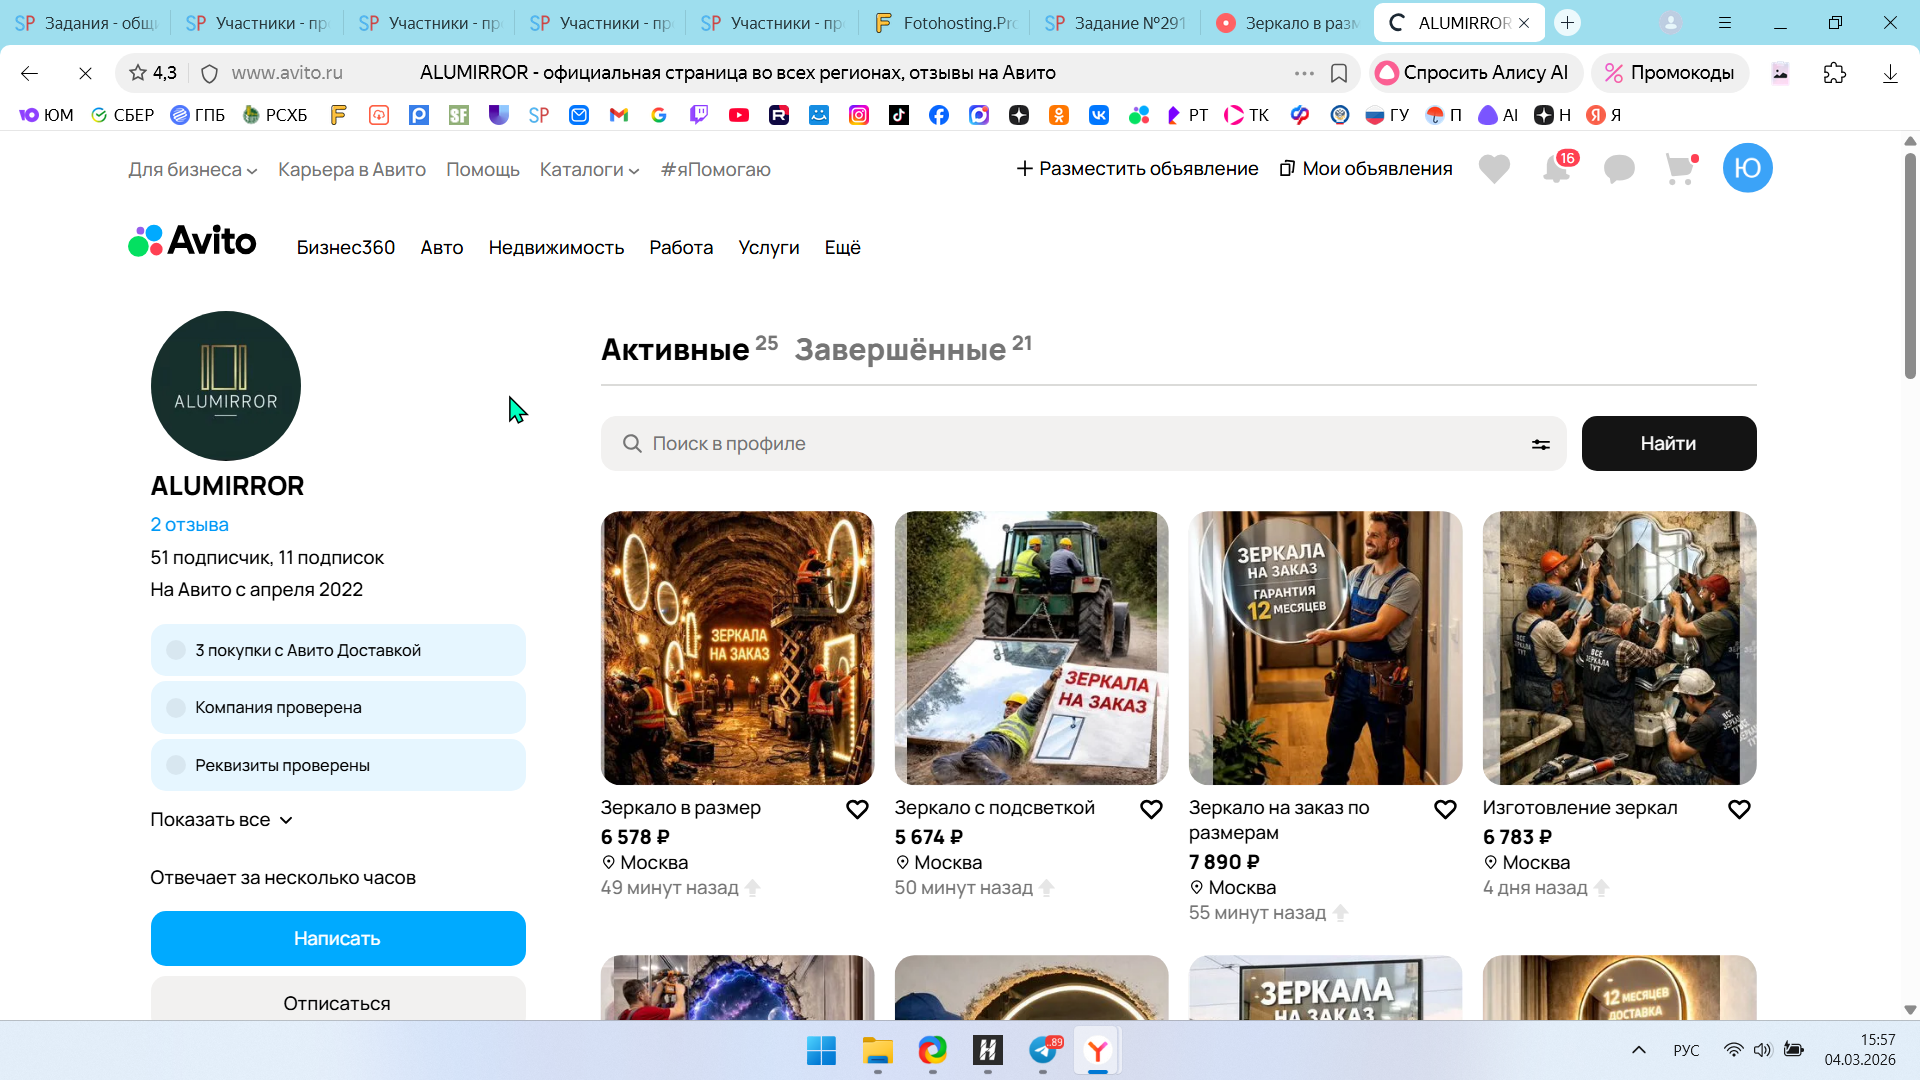Screen dimensions: 1920x1080
Task: Expand "Показать все" badges list
Action: [221, 820]
